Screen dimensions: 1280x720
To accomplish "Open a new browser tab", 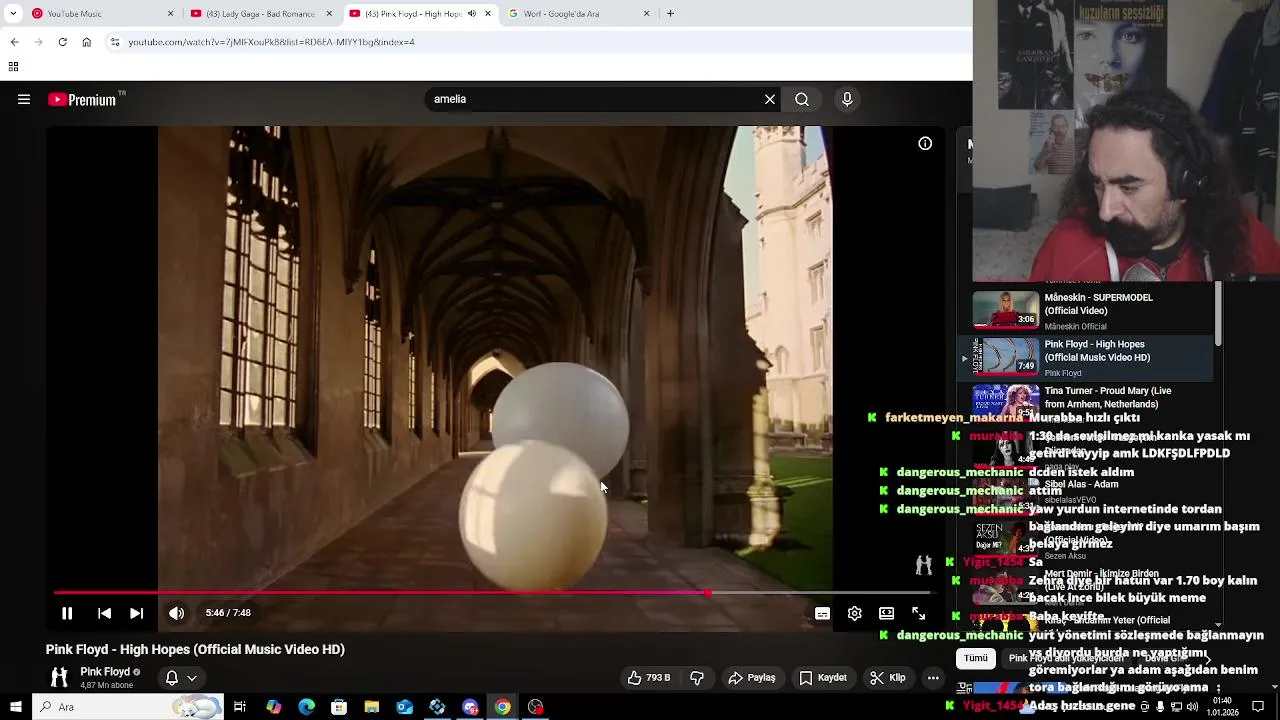I will coord(670,14).
